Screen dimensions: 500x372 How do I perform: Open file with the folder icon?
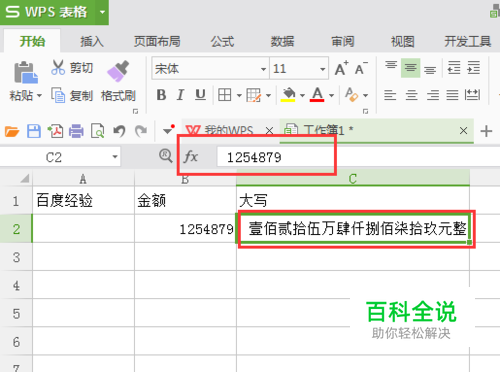tap(12, 131)
